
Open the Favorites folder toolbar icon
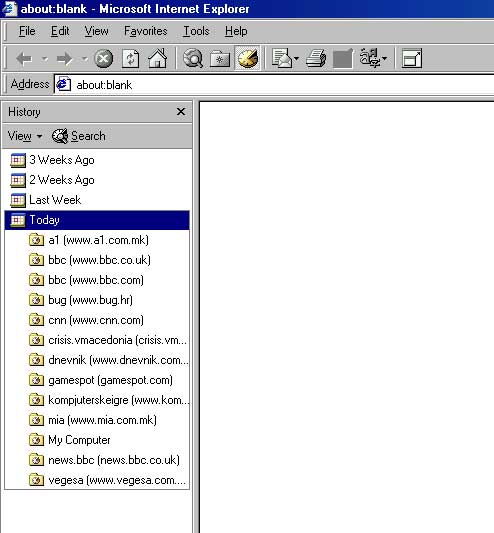point(220,59)
